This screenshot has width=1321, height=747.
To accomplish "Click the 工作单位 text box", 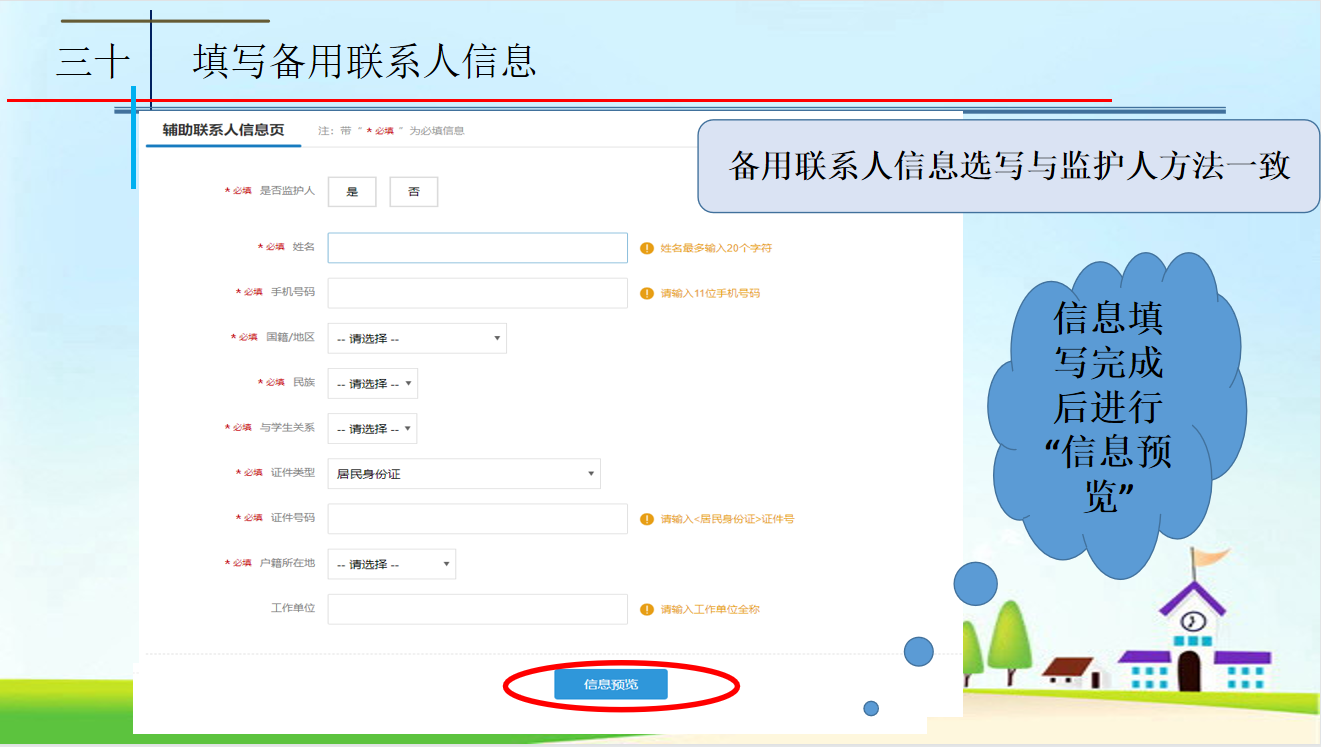I will [478, 609].
